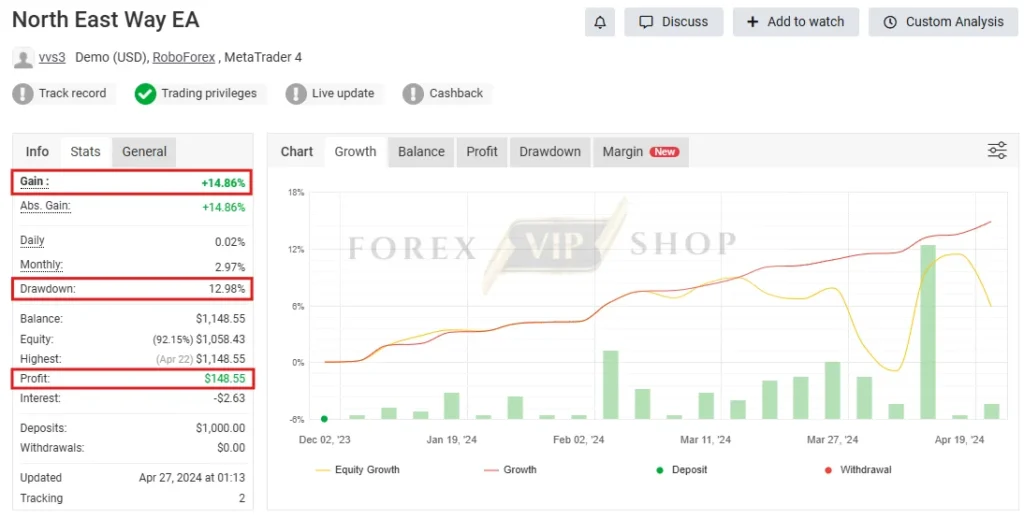Click the $148.55 profit value

pos(225,379)
